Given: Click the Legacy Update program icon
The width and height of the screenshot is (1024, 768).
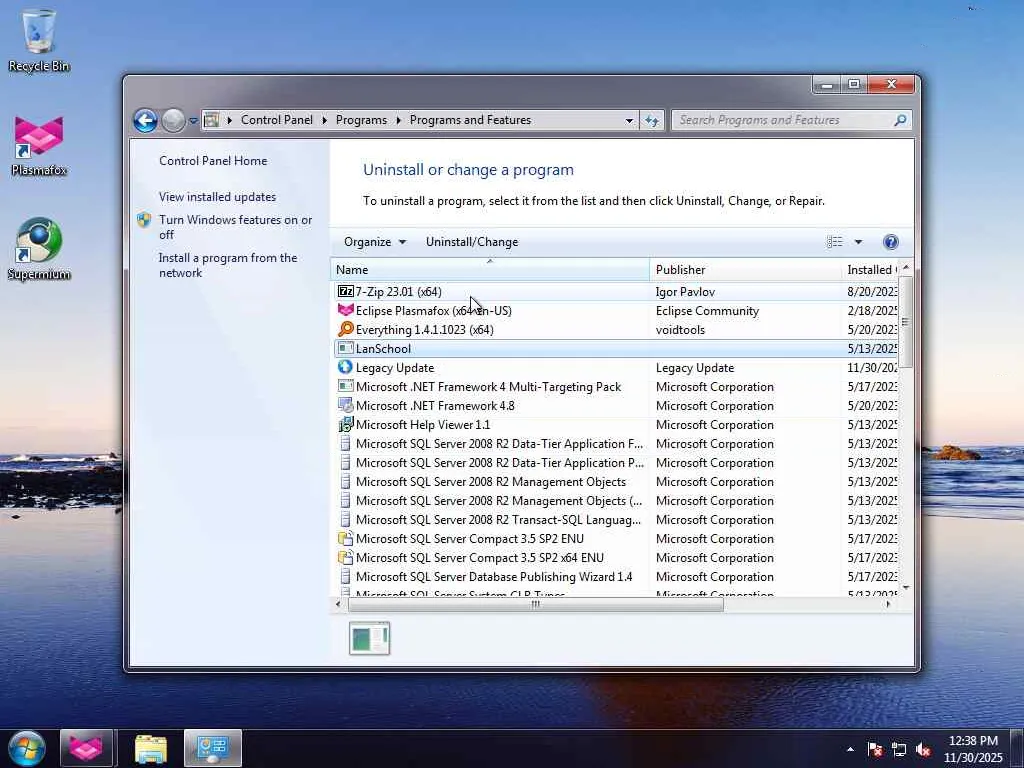Looking at the screenshot, I should tap(345, 367).
